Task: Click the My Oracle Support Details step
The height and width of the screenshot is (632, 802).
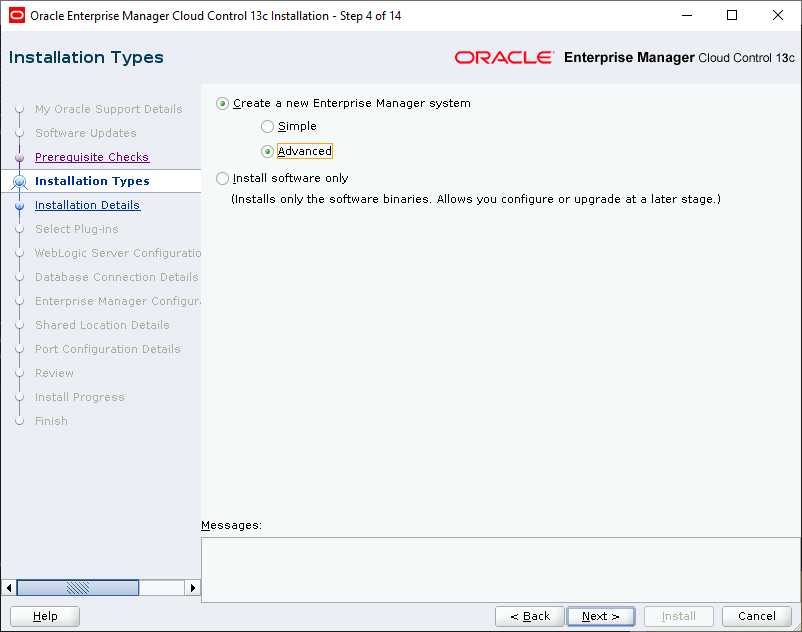Action: click(x=108, y=109)
